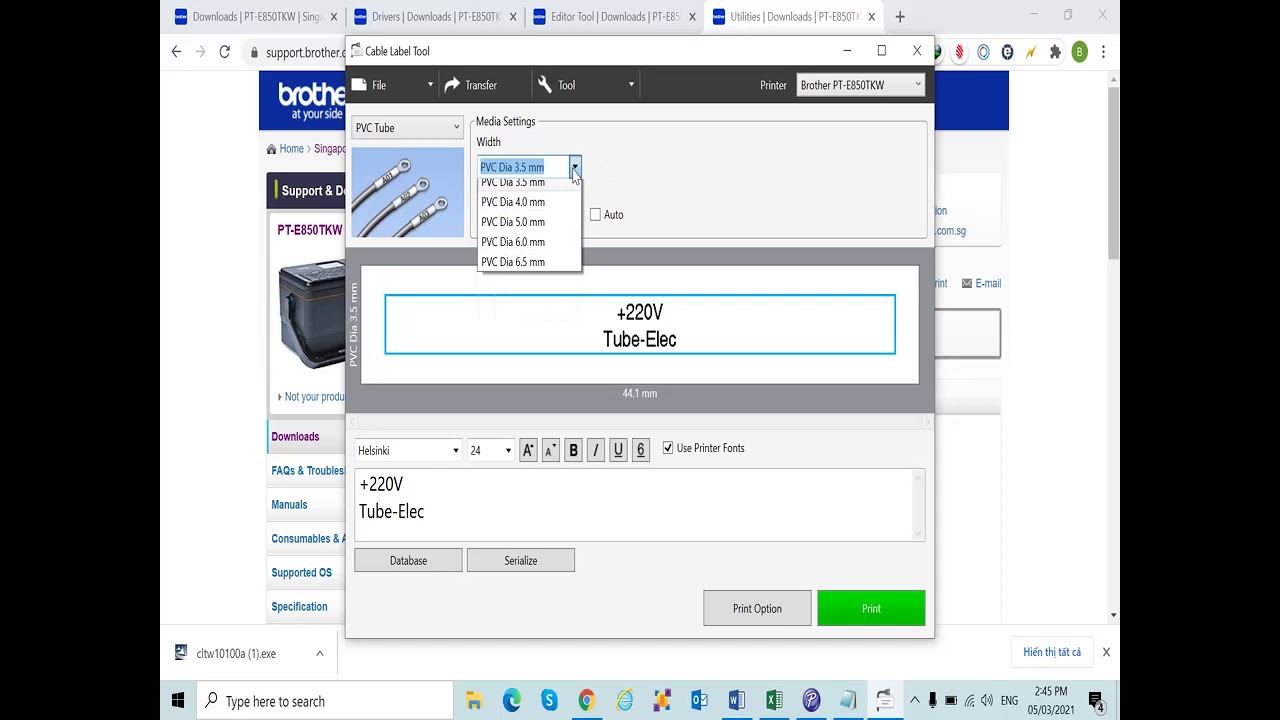Click the PVC tube cable sample image
Screen dimensions: 1280x720
coord(408,192)
